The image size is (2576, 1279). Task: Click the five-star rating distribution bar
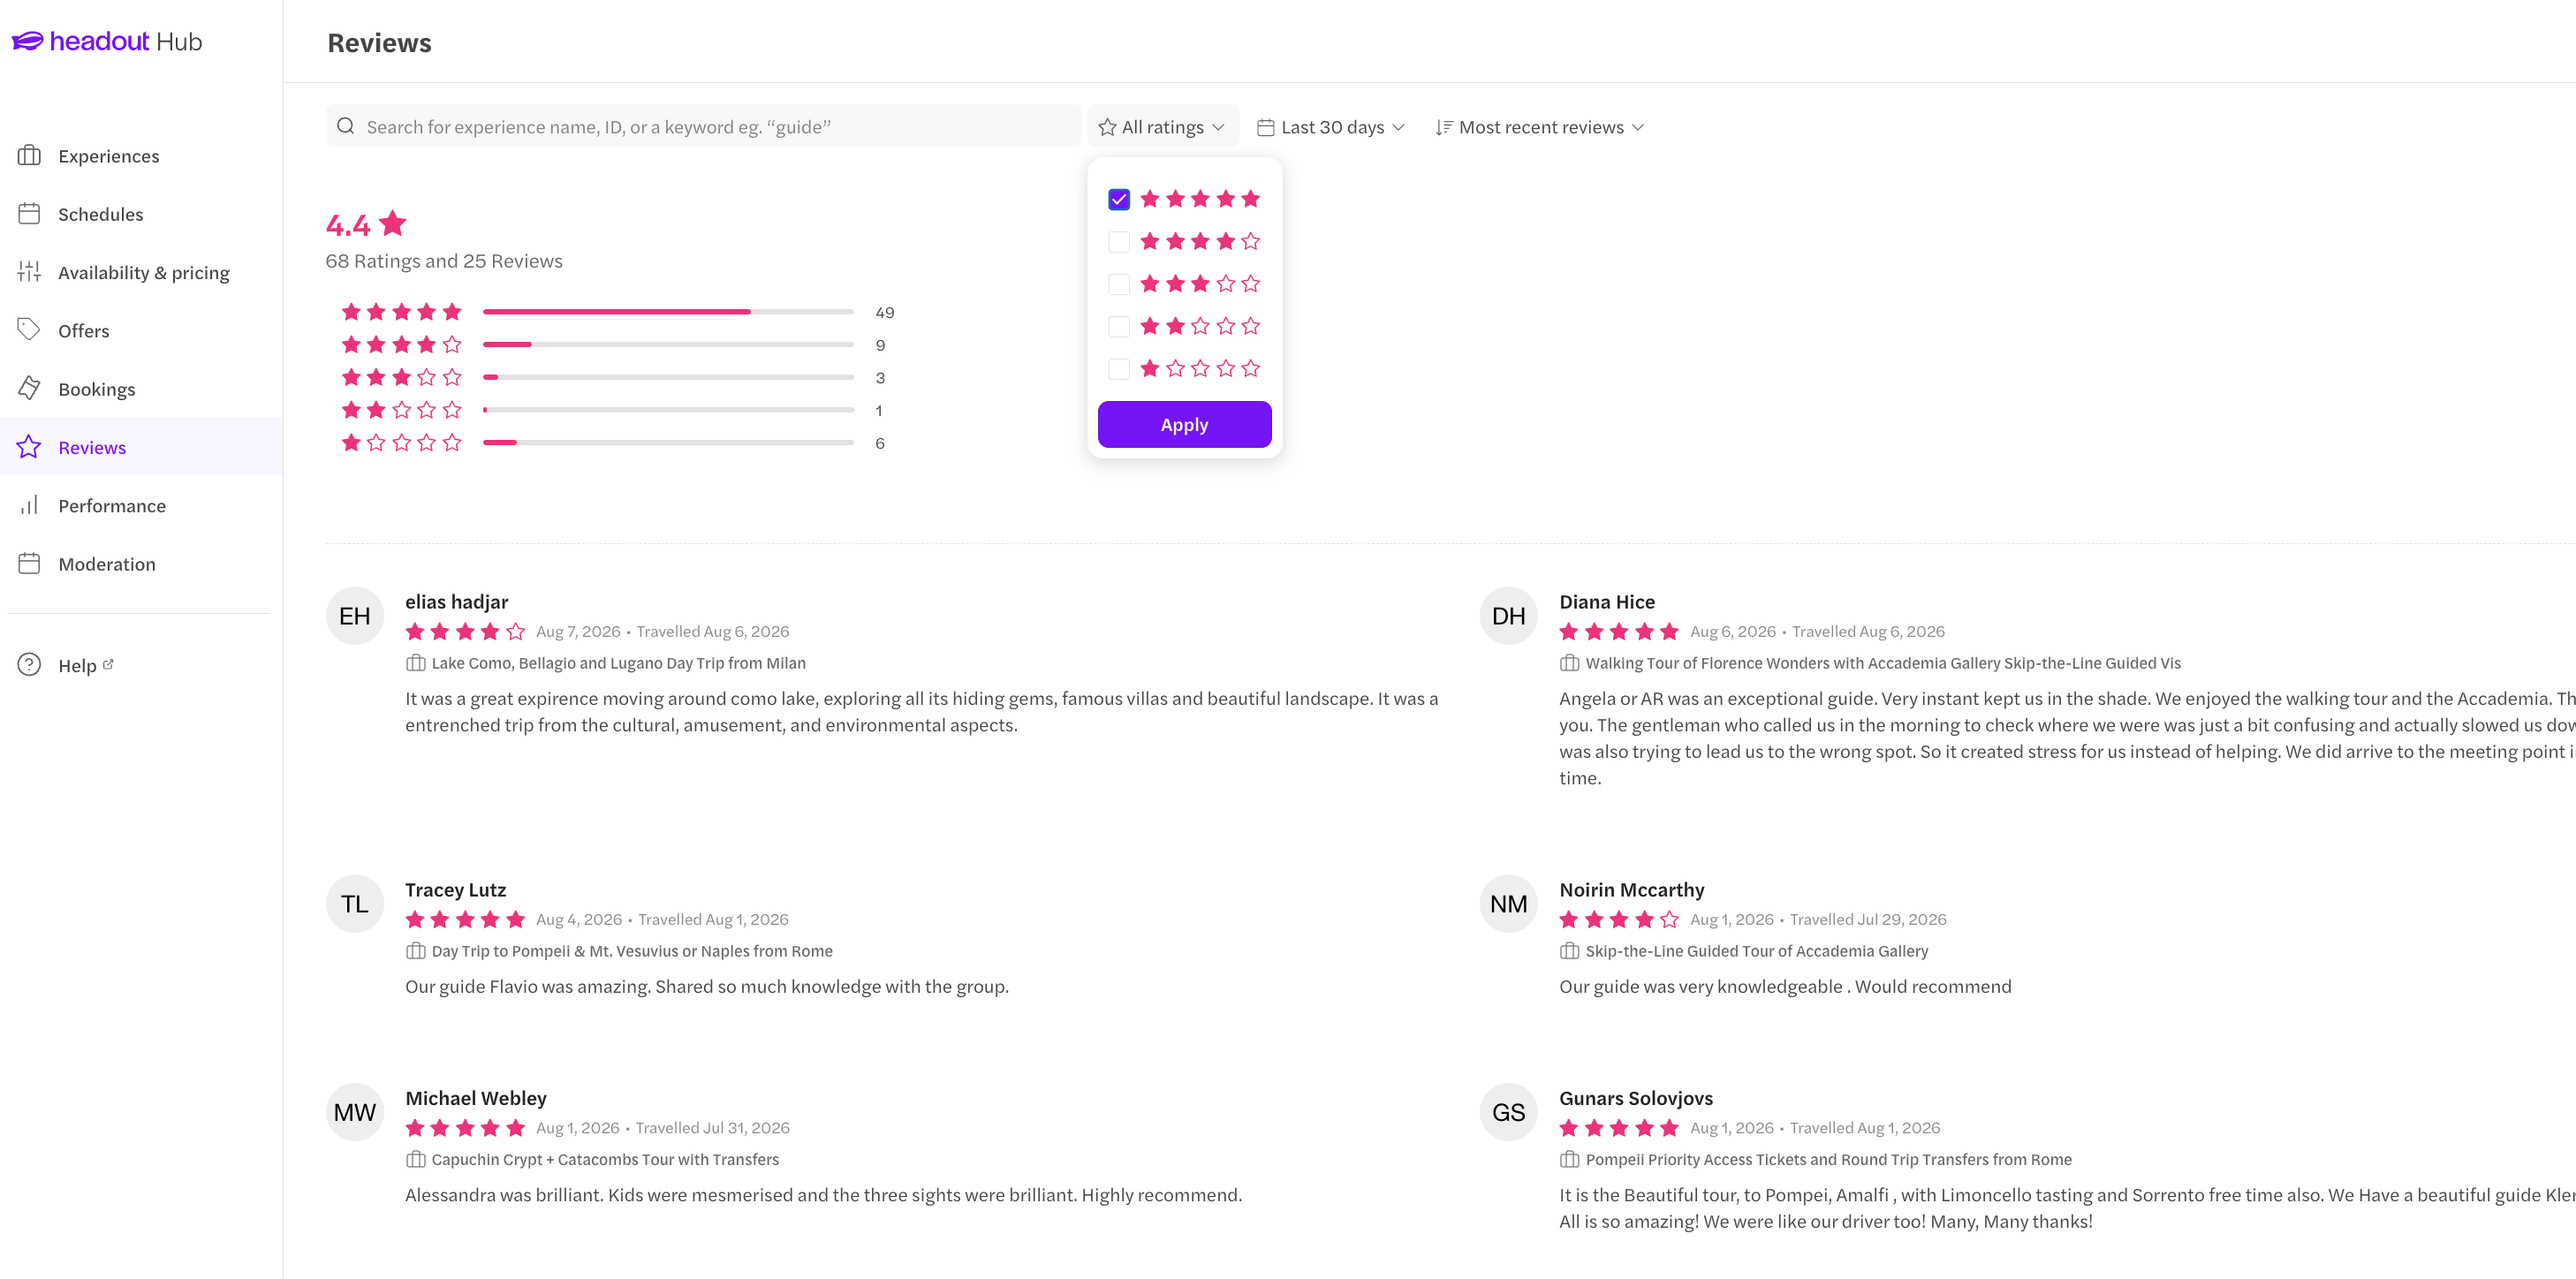click(668, 312)
